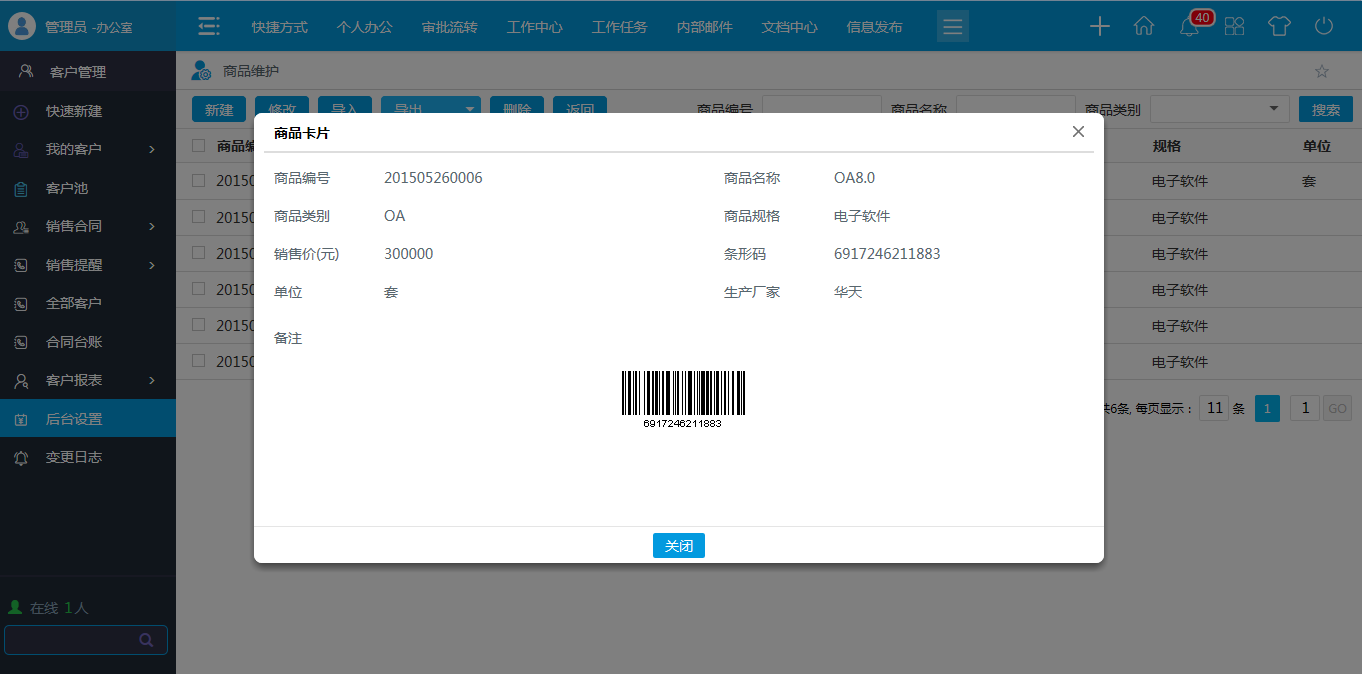Check the first product row checkbox
This screenshot has width=1362, height=674.
coord(197,181)
